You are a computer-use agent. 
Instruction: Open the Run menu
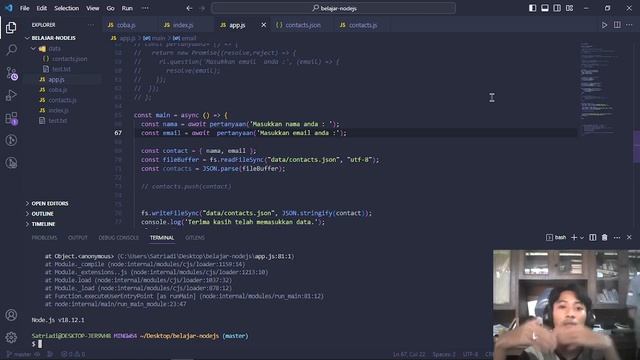point(127,8)
